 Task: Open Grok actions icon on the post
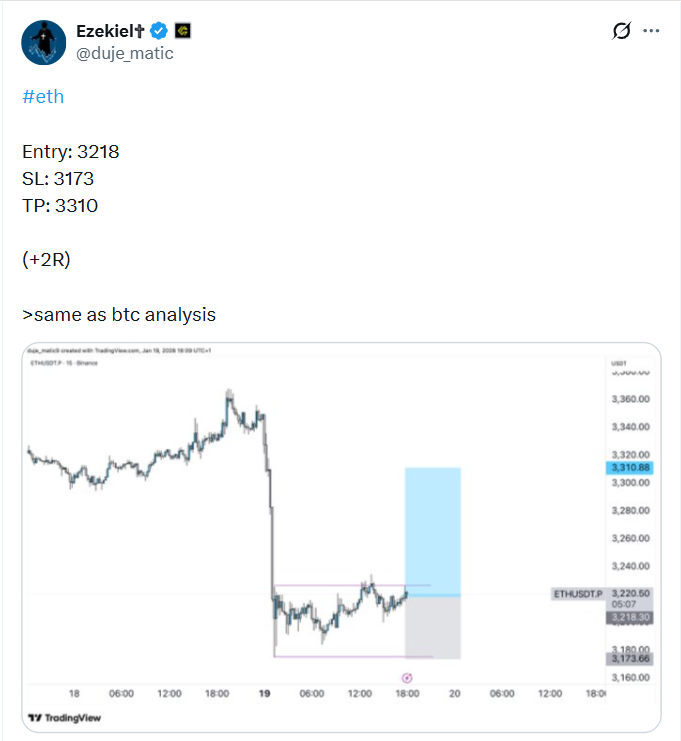[621, 31]
